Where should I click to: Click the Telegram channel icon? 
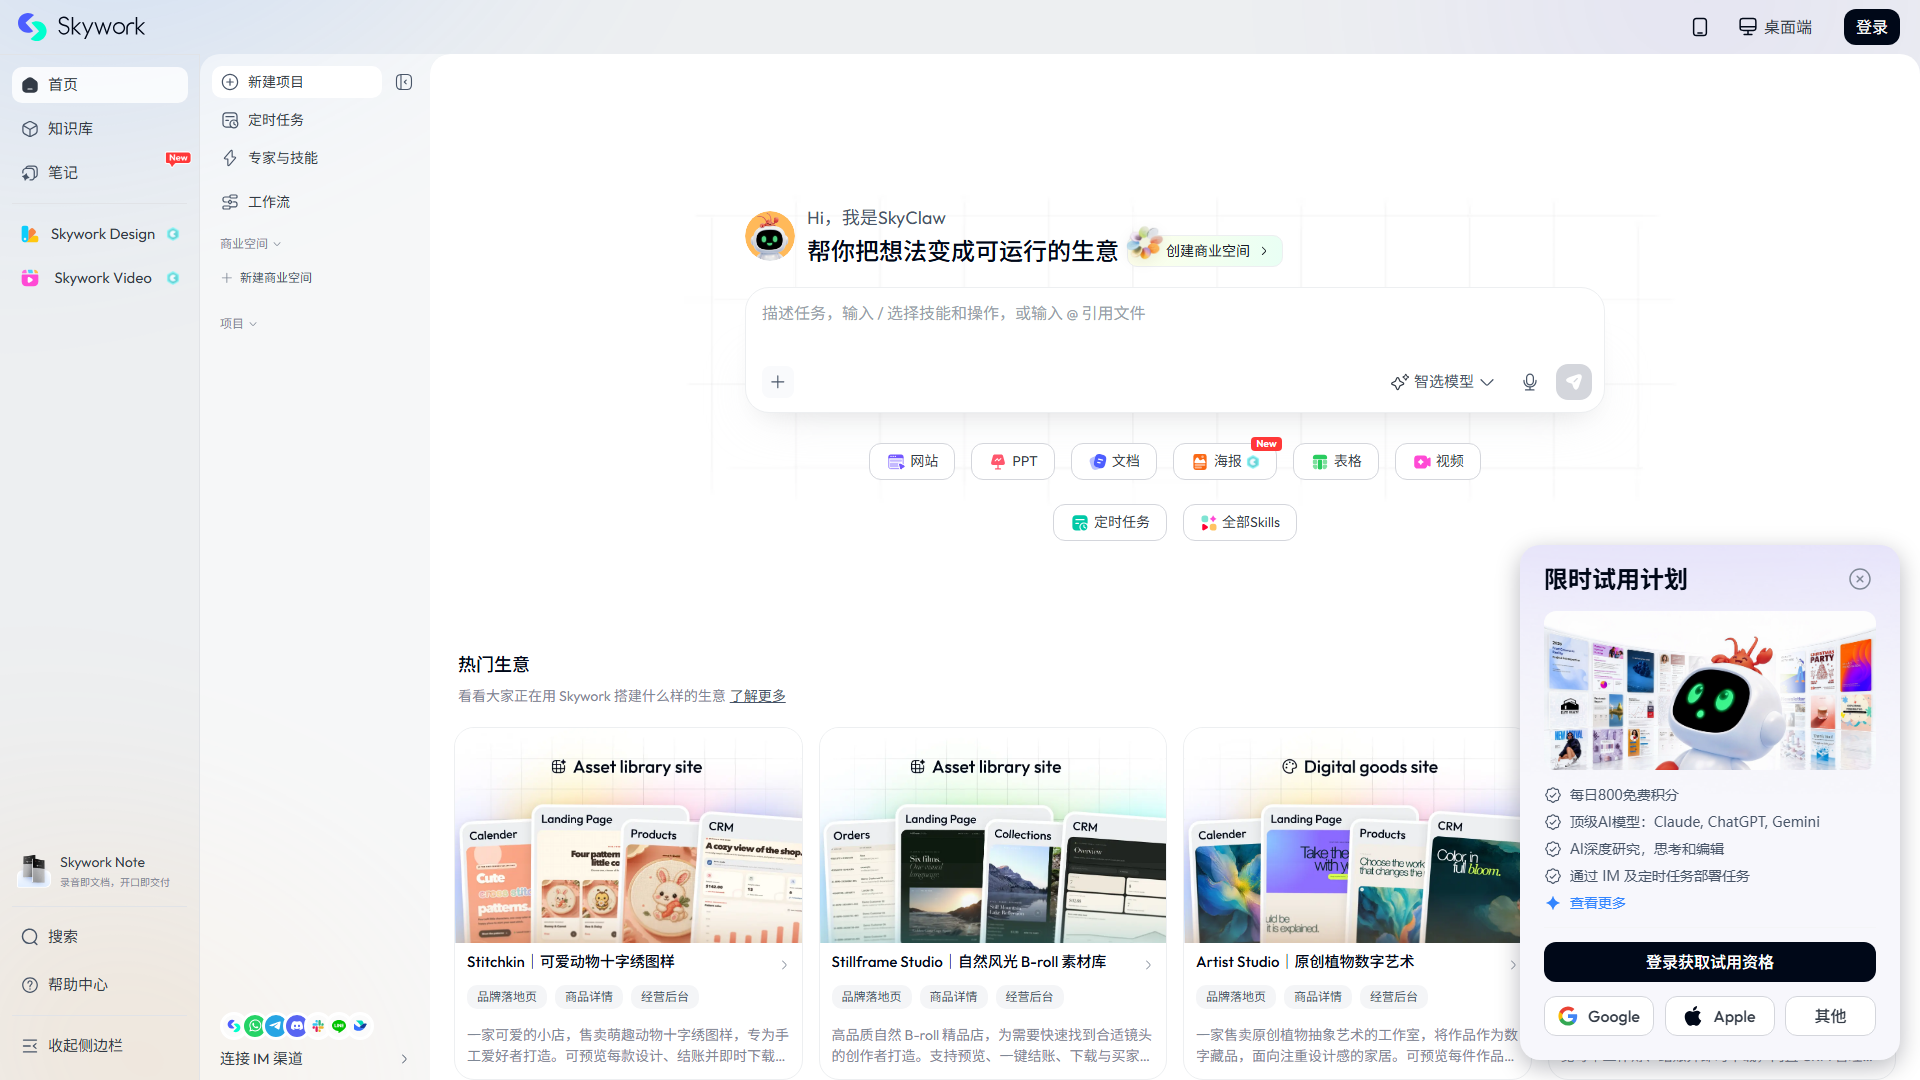276,1026
